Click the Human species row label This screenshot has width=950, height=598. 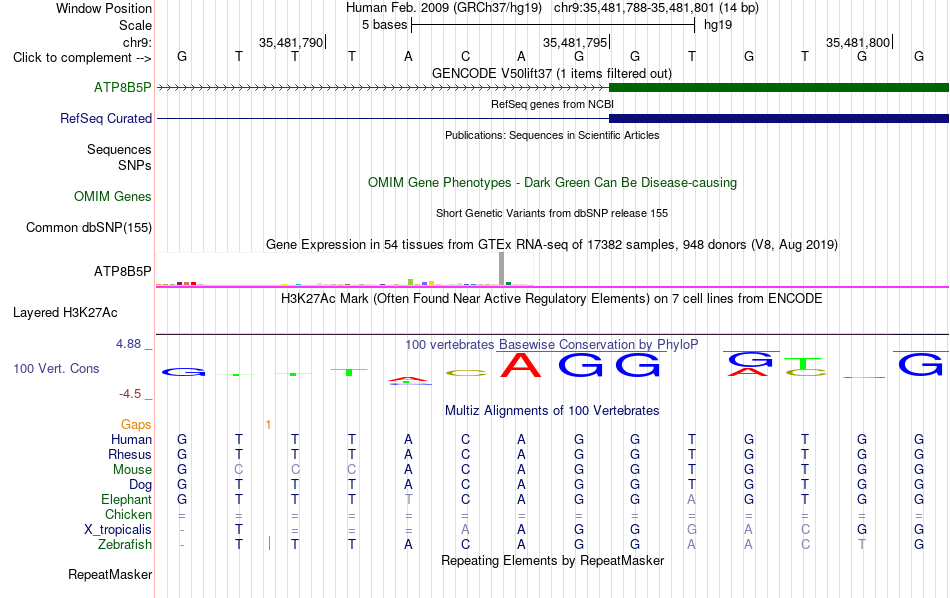(x=131, y=439)
